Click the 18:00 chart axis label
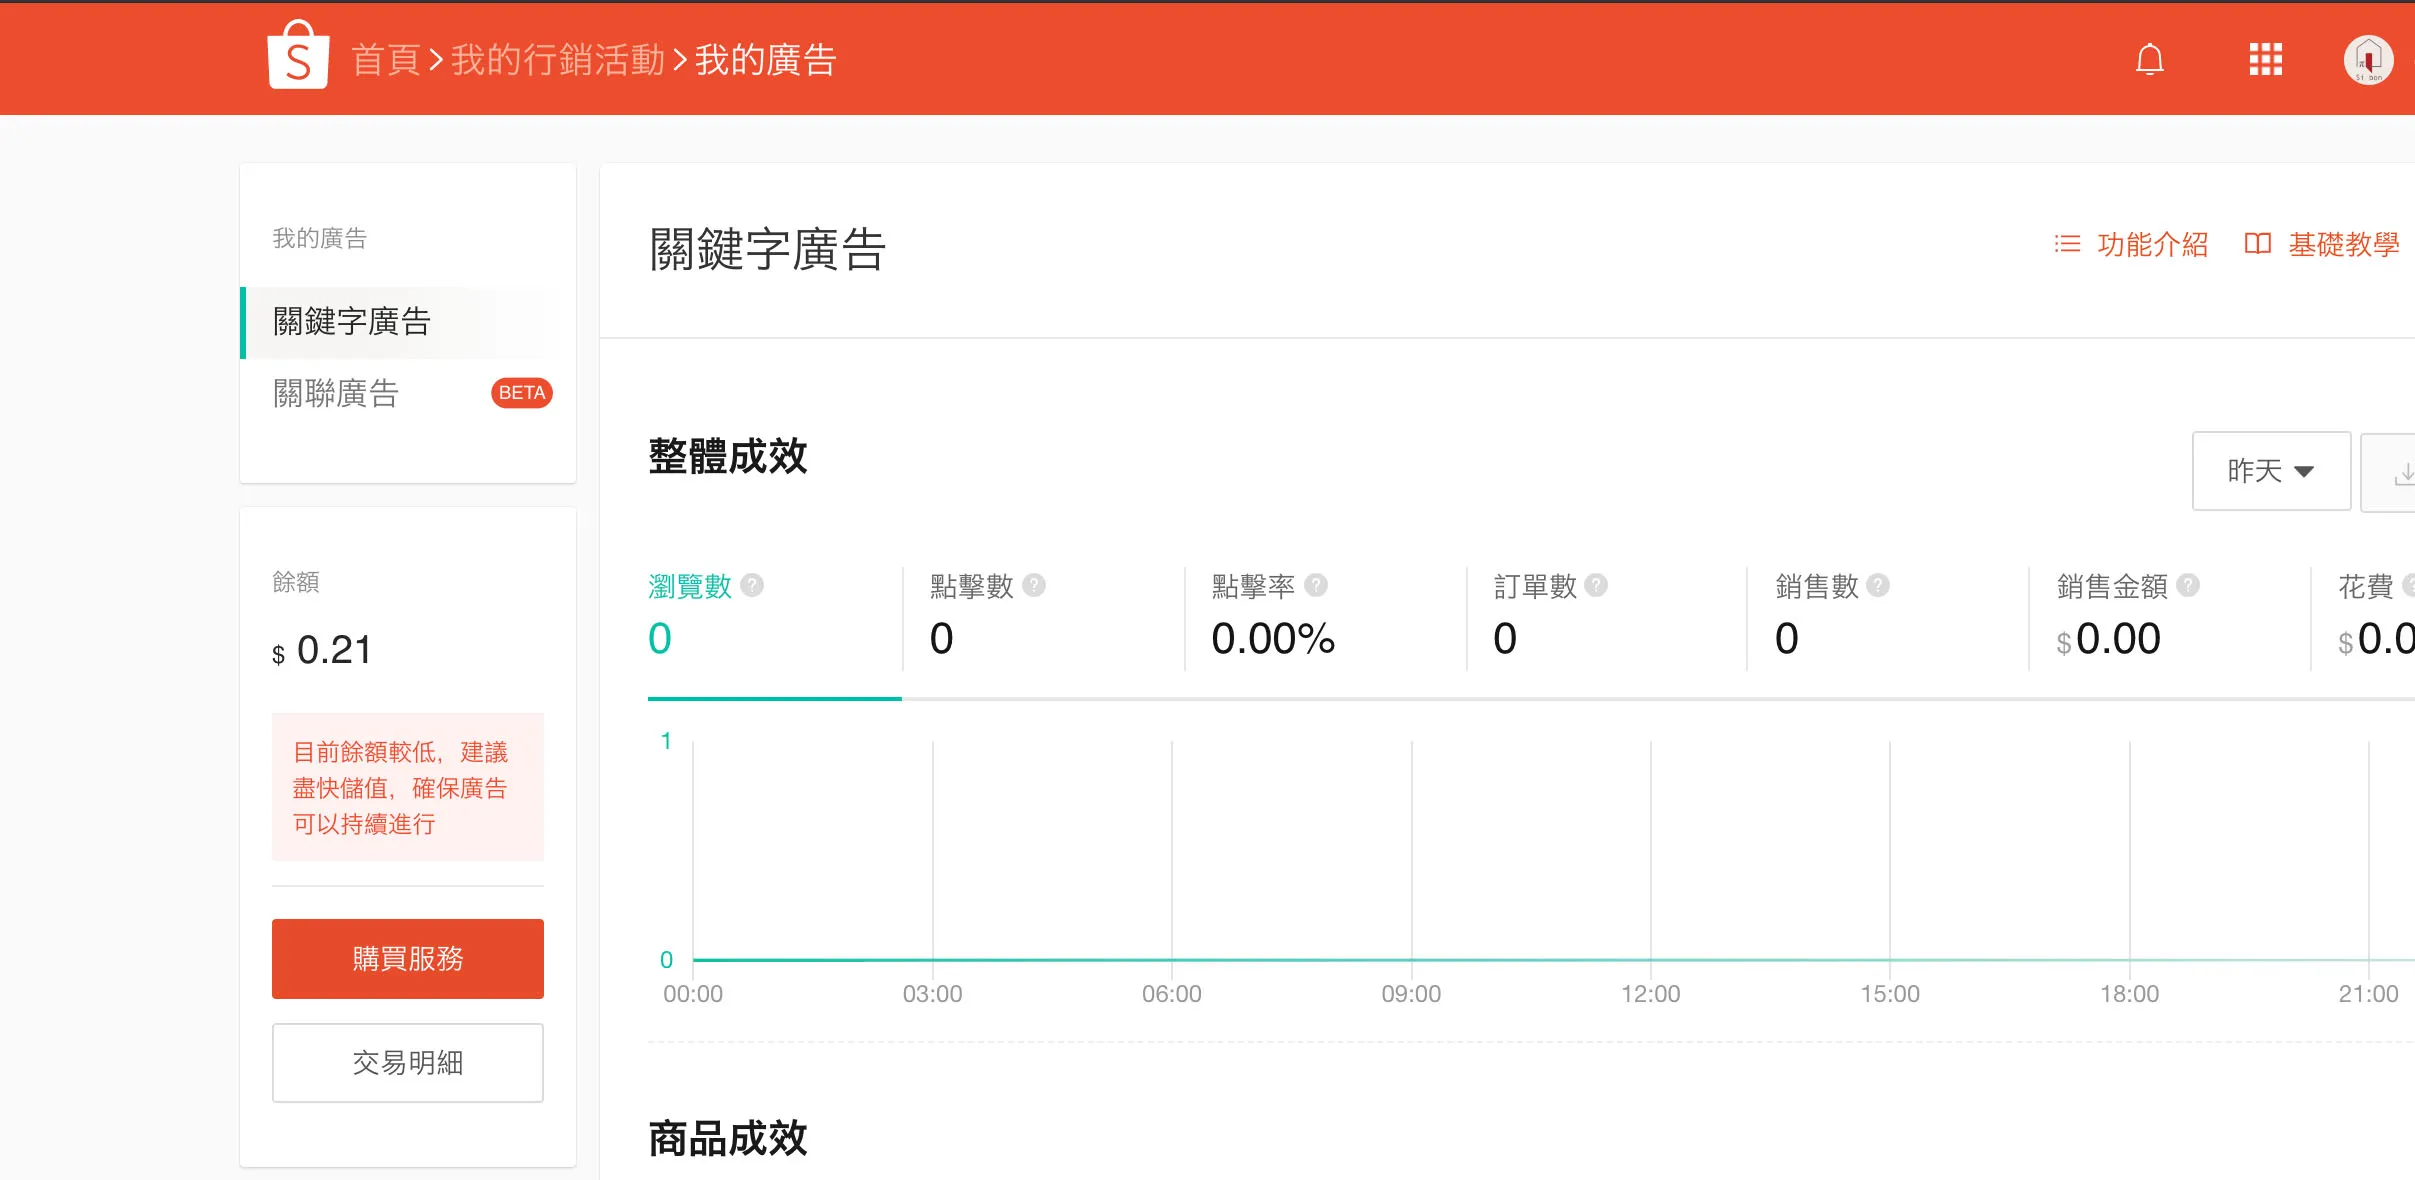This screenshot has width=2415, height=1180. click(x=2129, y=994)
